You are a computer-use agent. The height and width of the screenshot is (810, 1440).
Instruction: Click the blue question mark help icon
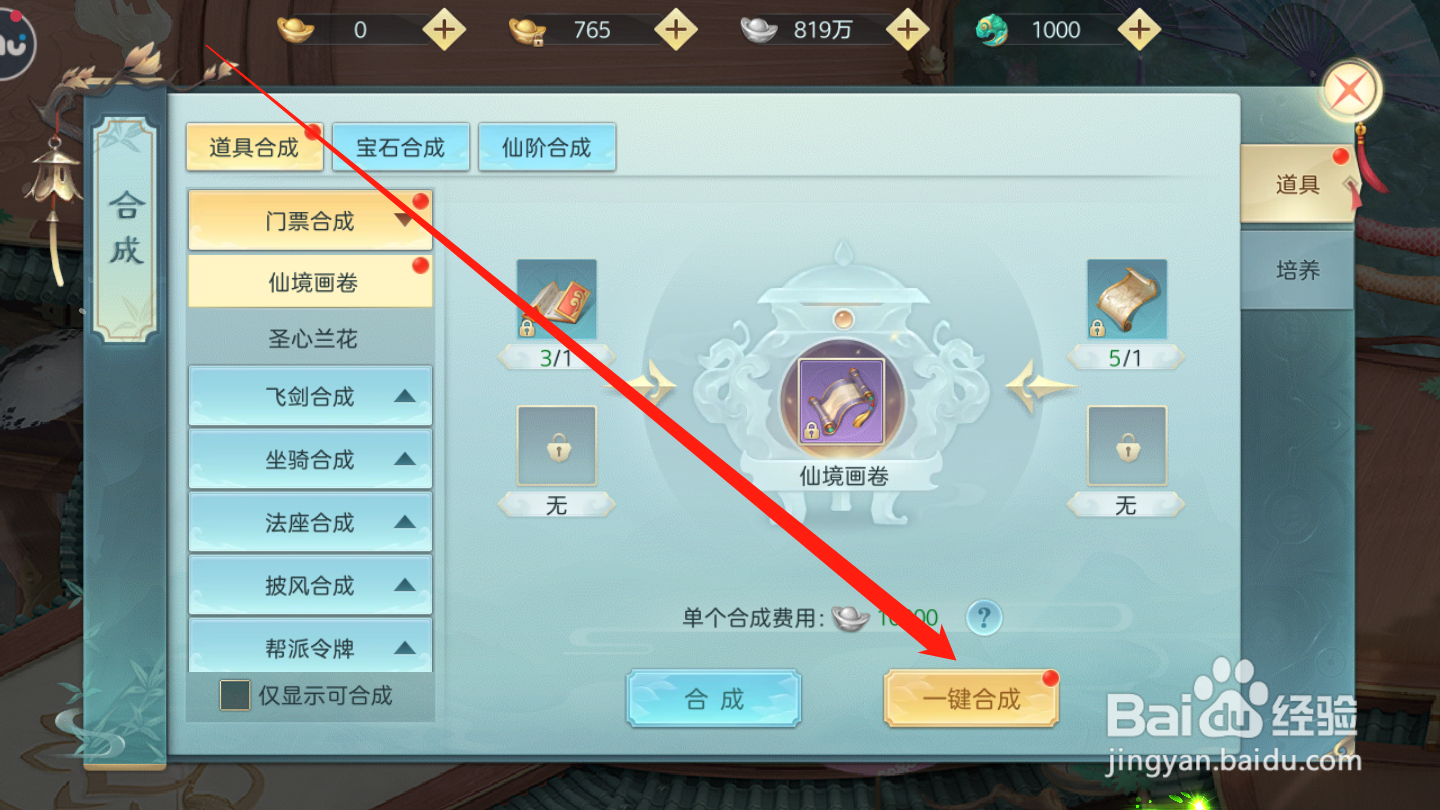(984, 617)
